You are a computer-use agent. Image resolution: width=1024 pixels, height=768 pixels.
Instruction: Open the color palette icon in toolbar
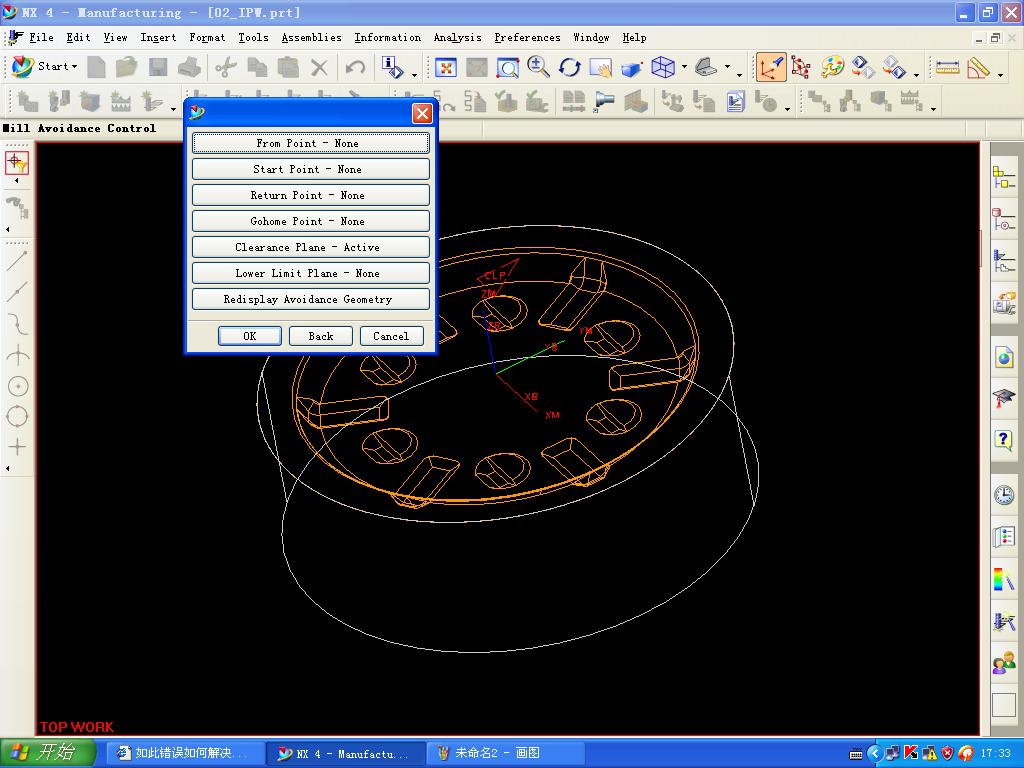tap(833, 68)
